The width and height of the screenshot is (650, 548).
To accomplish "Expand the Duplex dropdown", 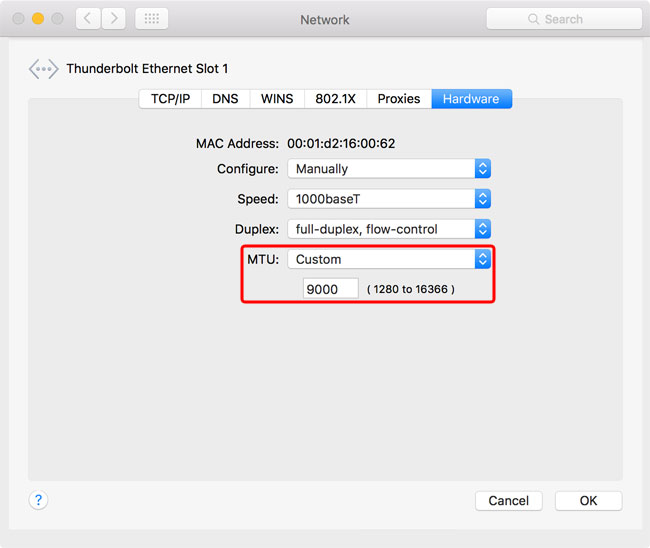I will point(388,229).
